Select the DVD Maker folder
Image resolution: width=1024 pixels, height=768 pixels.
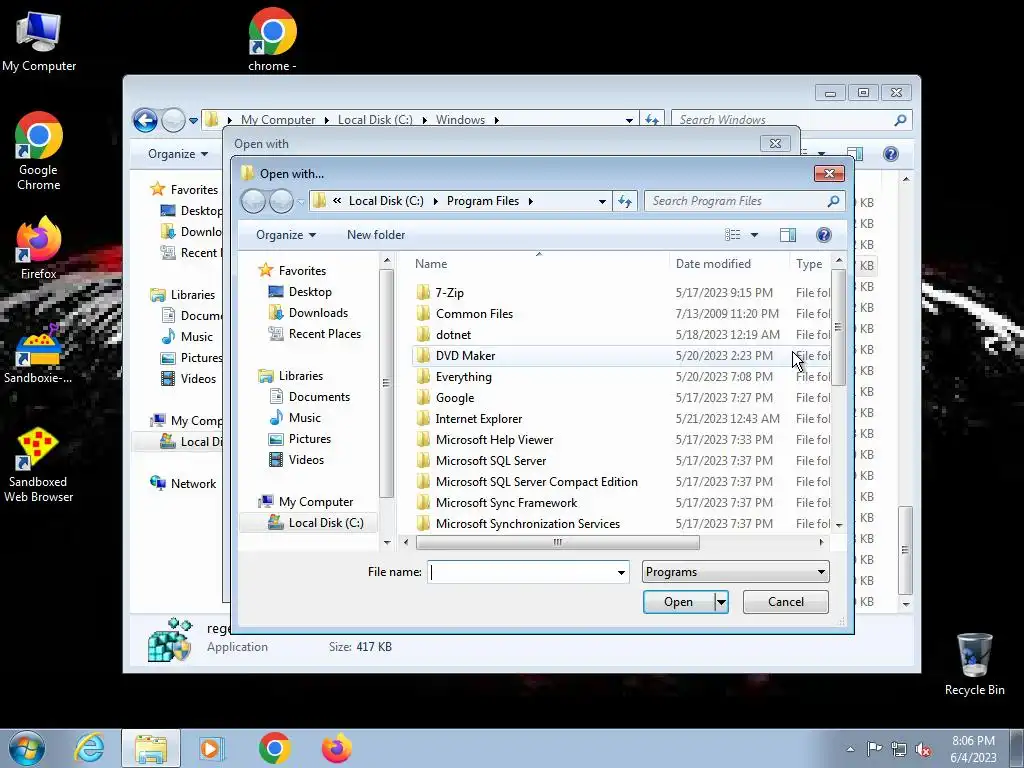point(465,355)
